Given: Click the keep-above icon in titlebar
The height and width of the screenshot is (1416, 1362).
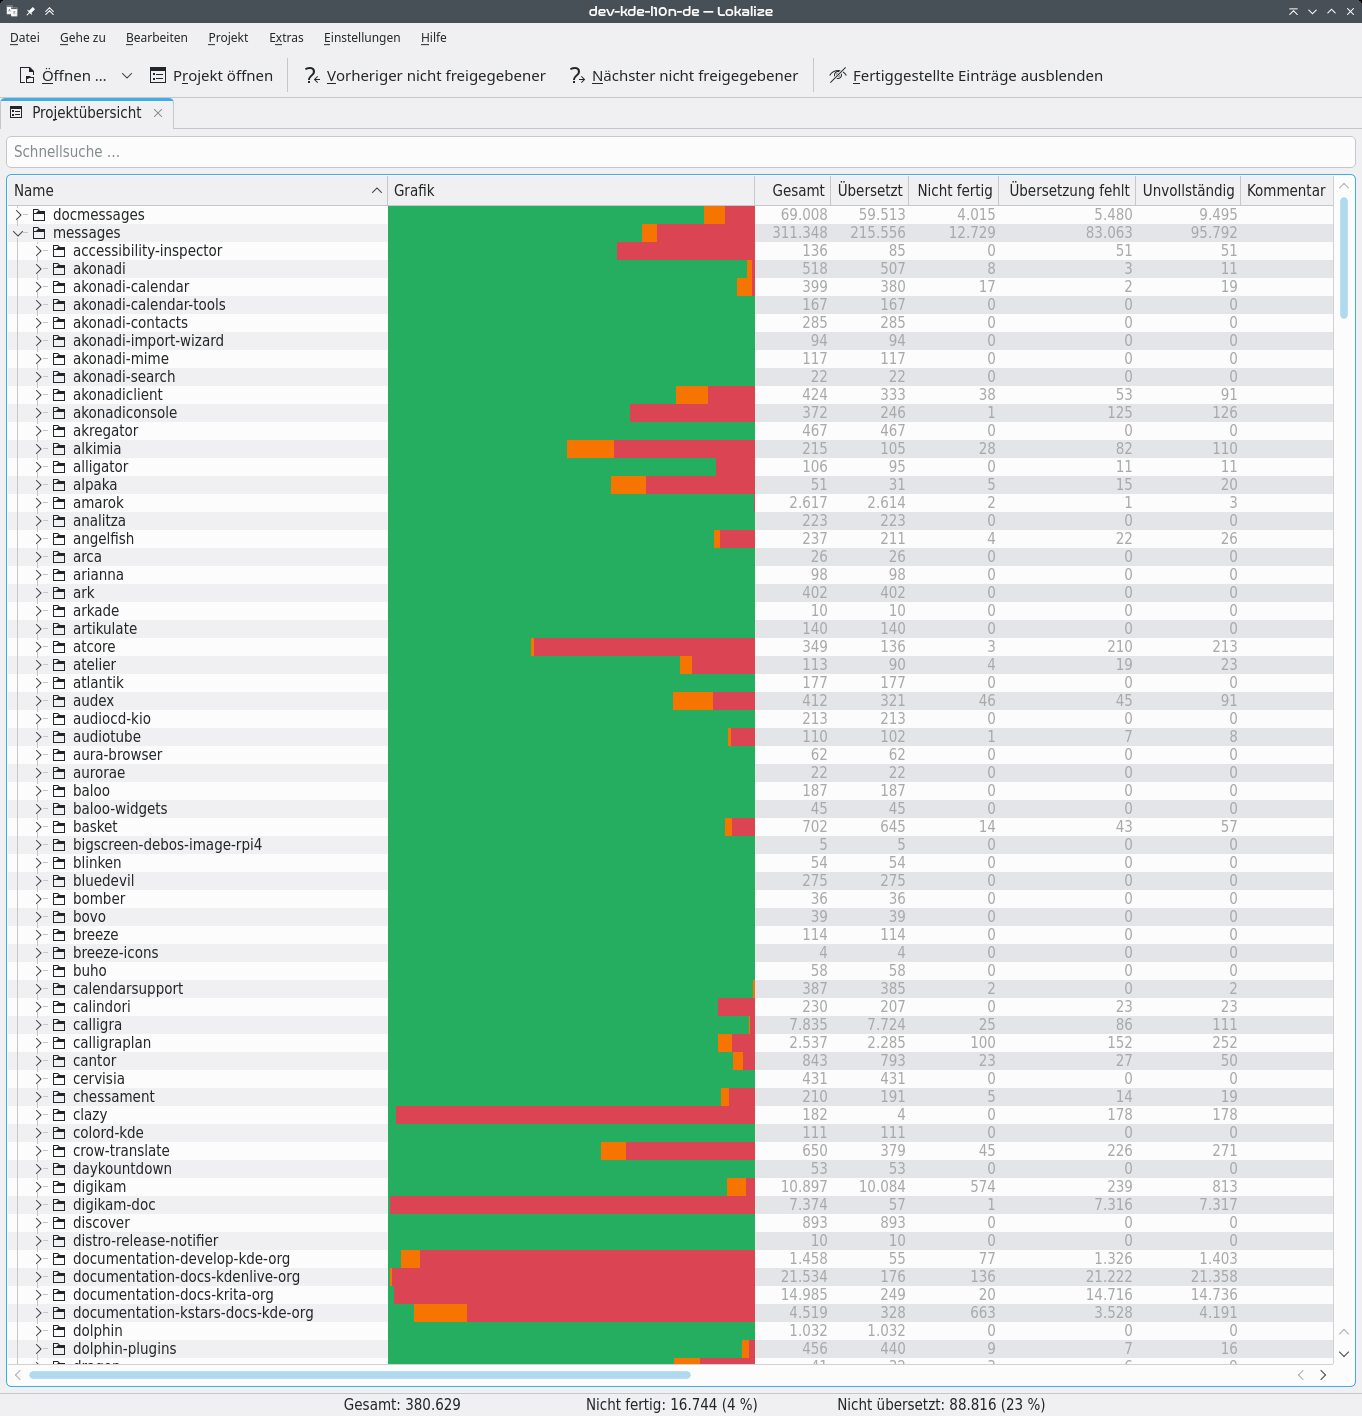Looking at the screenshot, I should pyautogui.click(x=49, y=11).
